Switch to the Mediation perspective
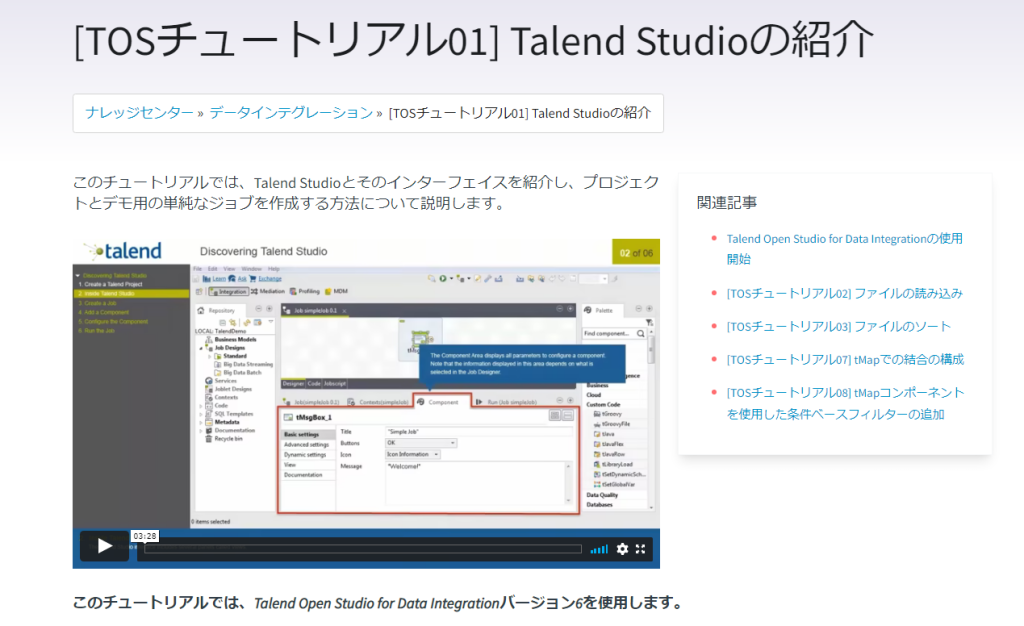 (268, 292)
